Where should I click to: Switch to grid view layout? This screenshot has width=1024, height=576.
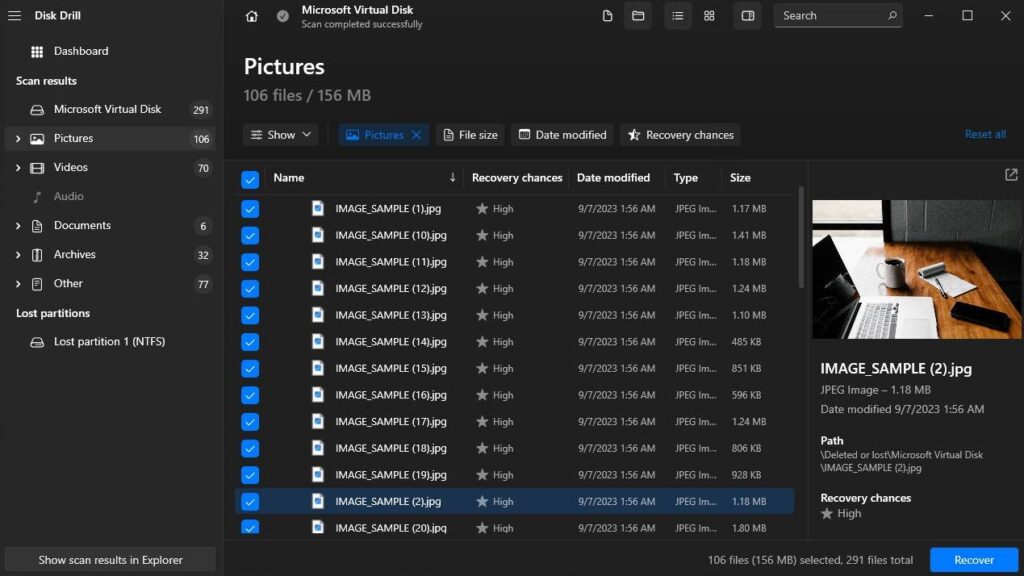(709, 16)
